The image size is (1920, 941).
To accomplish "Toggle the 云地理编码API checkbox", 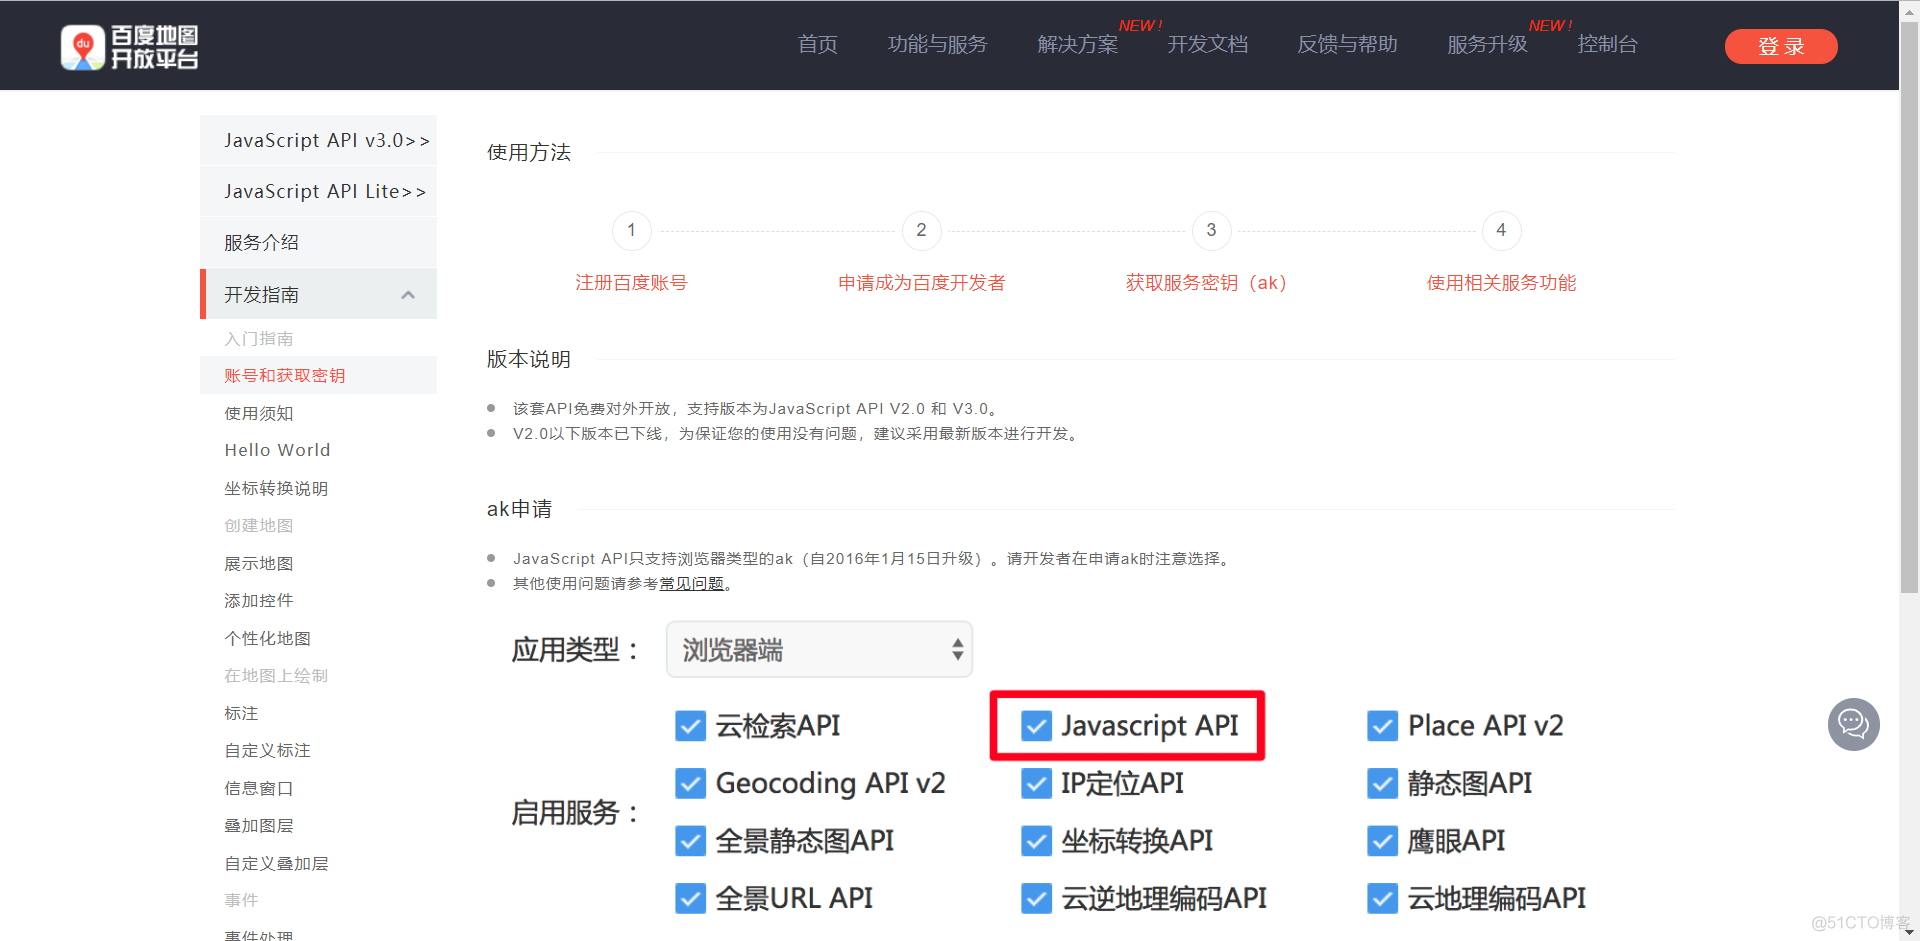I will (x=1382, y=898).
